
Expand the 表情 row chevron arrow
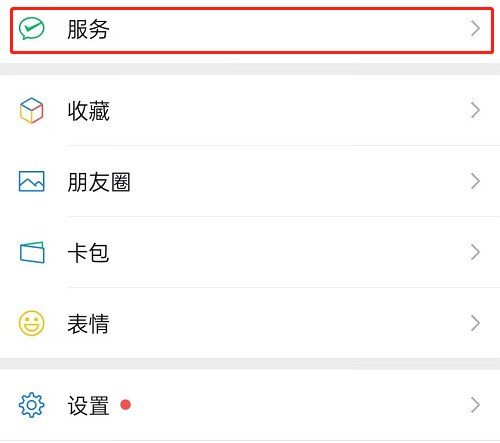point(475,323)
